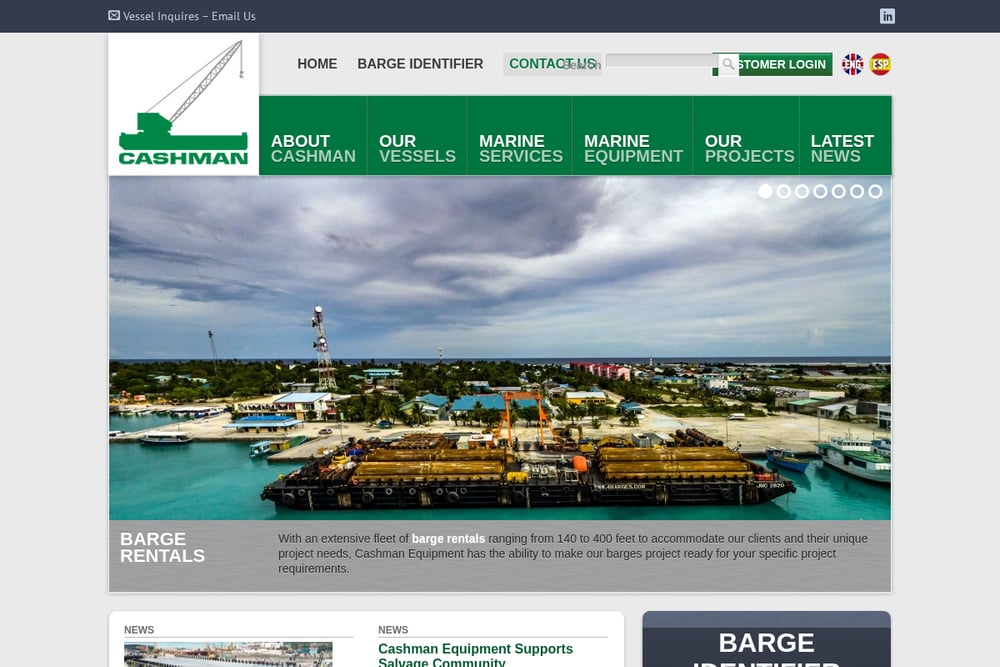Image resolution: width=1000 pixels, height=667 pixels.
Task: Open the Cashman Equipment Supports Salvage Community article
Action: (475, 655)
